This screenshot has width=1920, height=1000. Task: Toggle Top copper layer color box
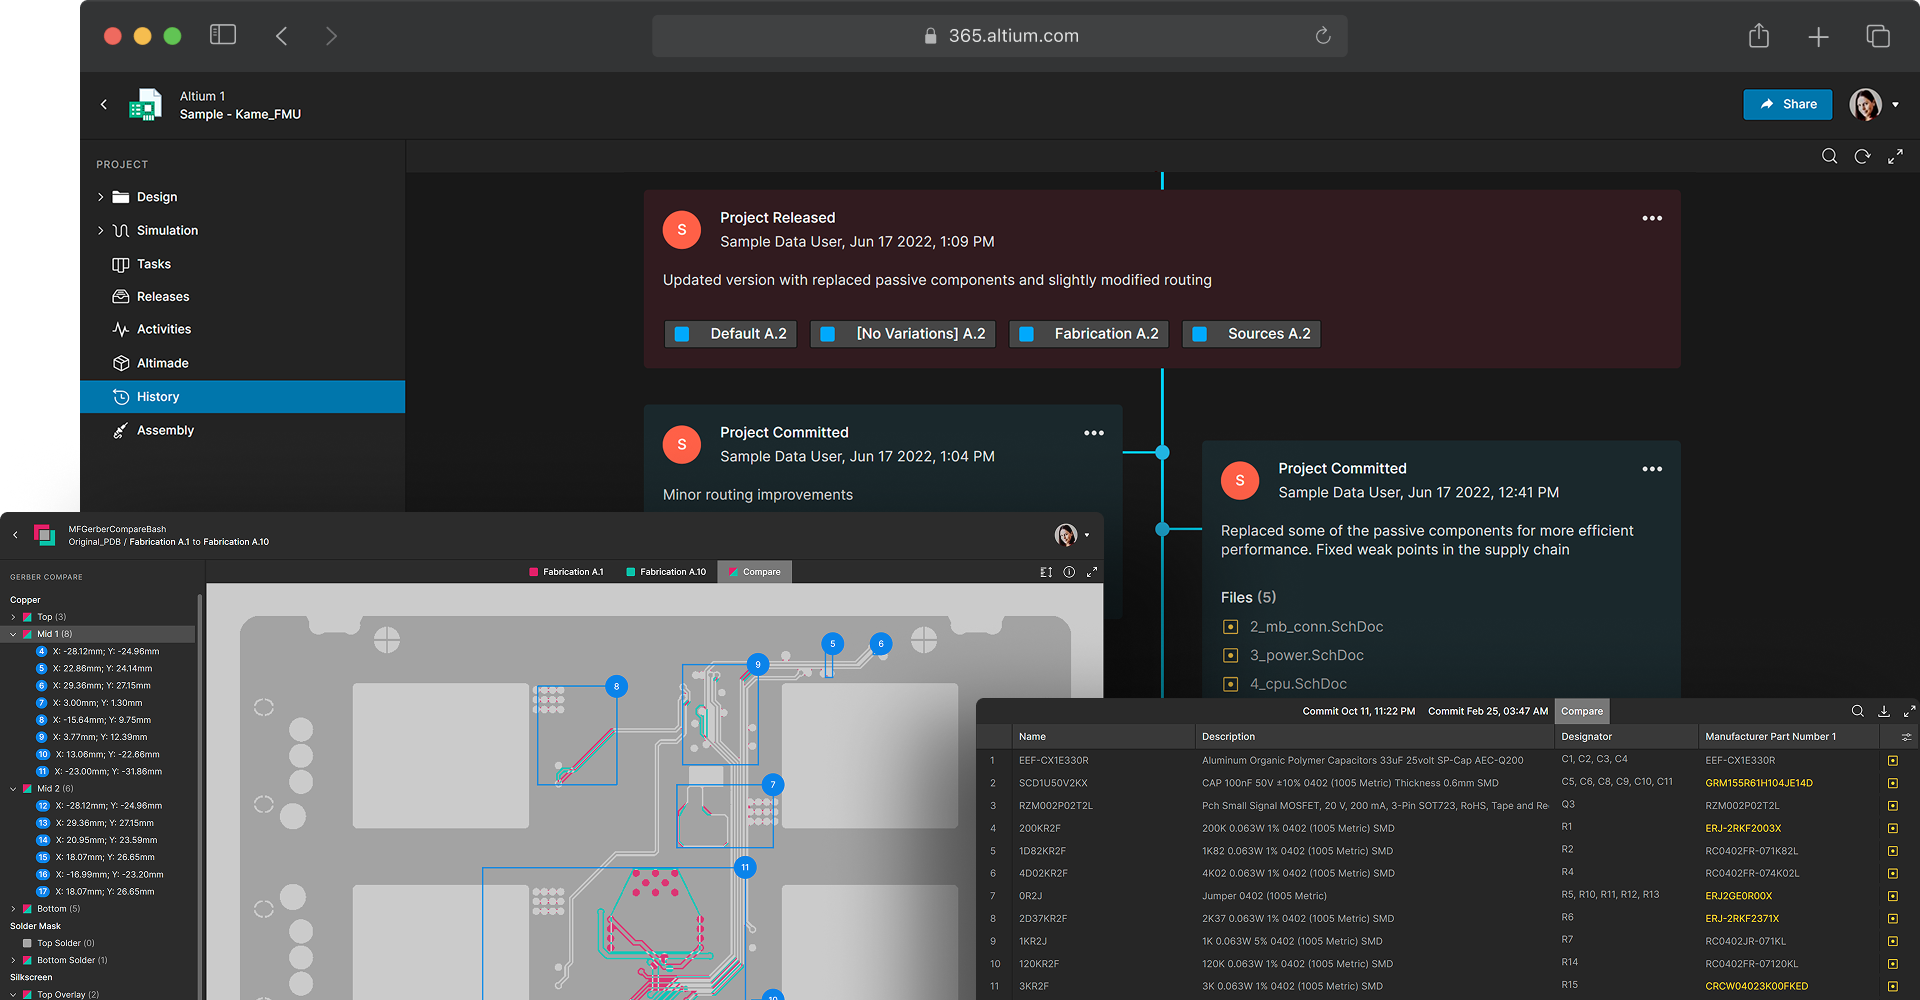pos(28,617)
